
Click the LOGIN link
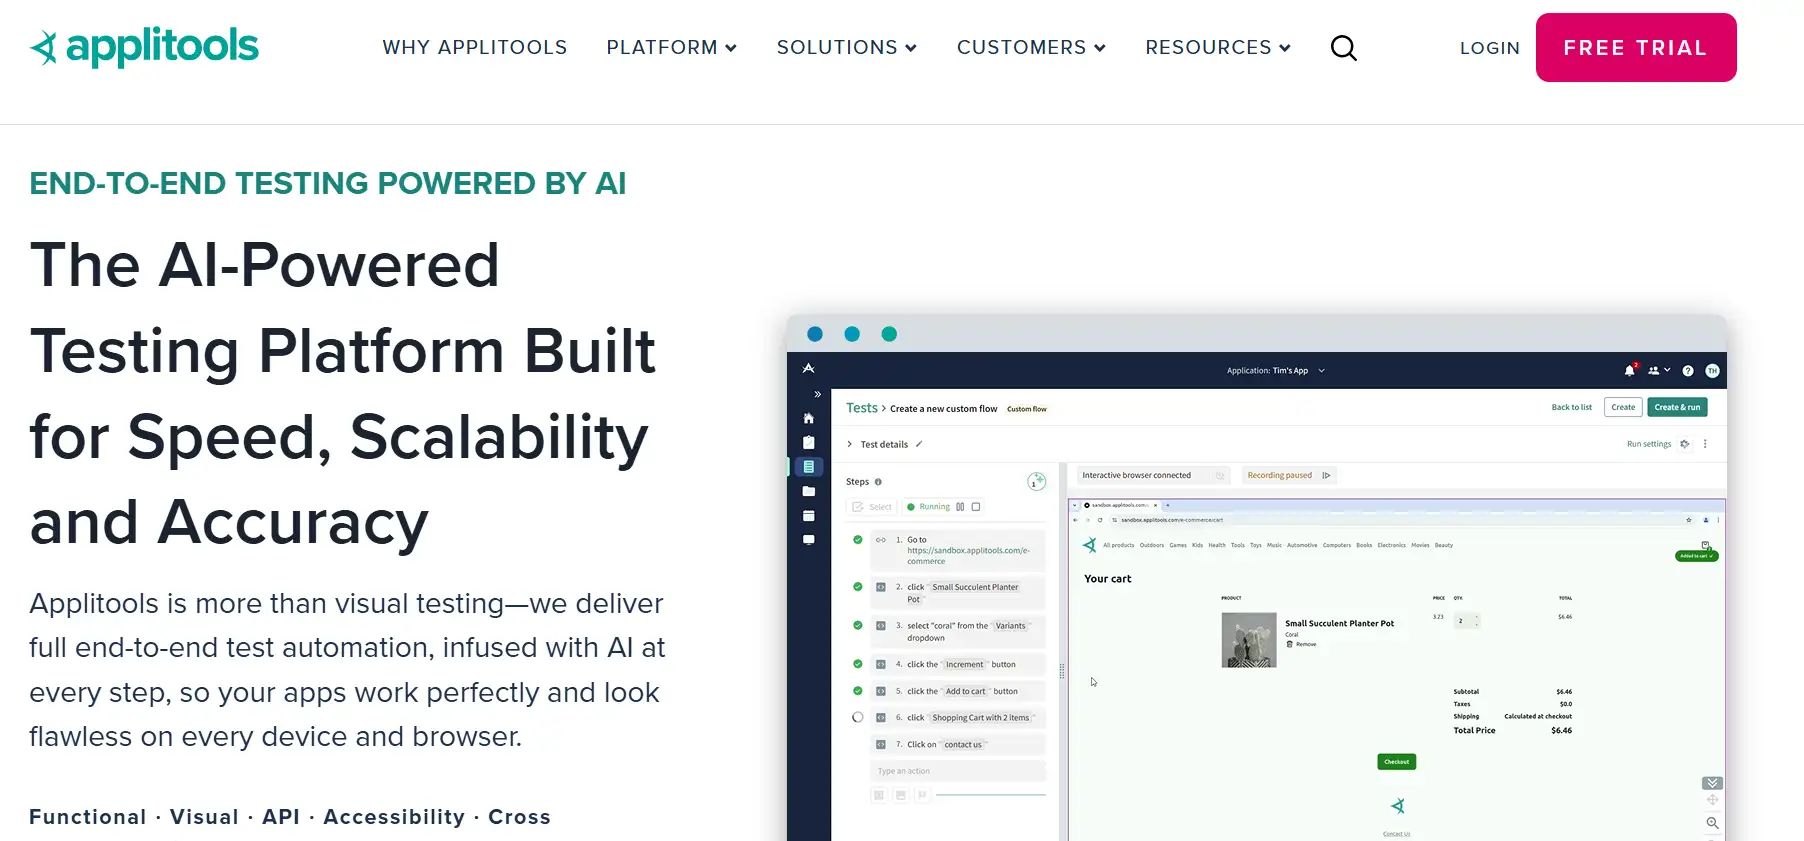[x=1490, y=48]
